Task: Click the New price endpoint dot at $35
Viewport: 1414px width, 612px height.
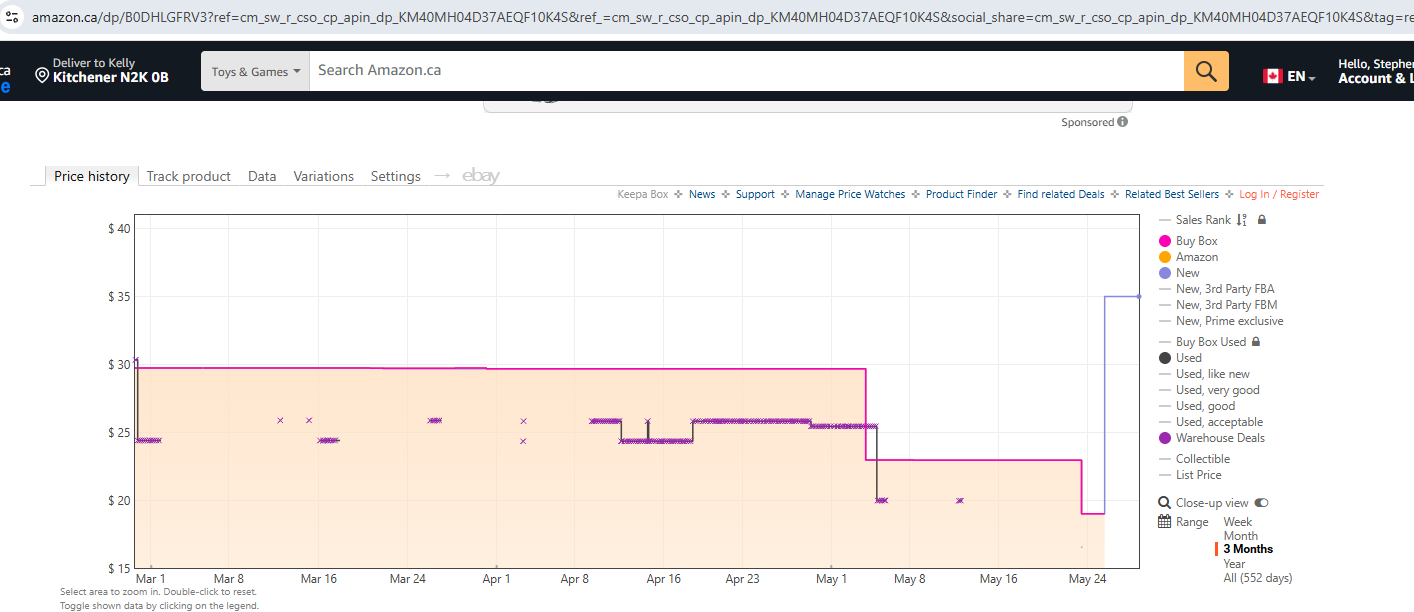Action: point(1139,296)
